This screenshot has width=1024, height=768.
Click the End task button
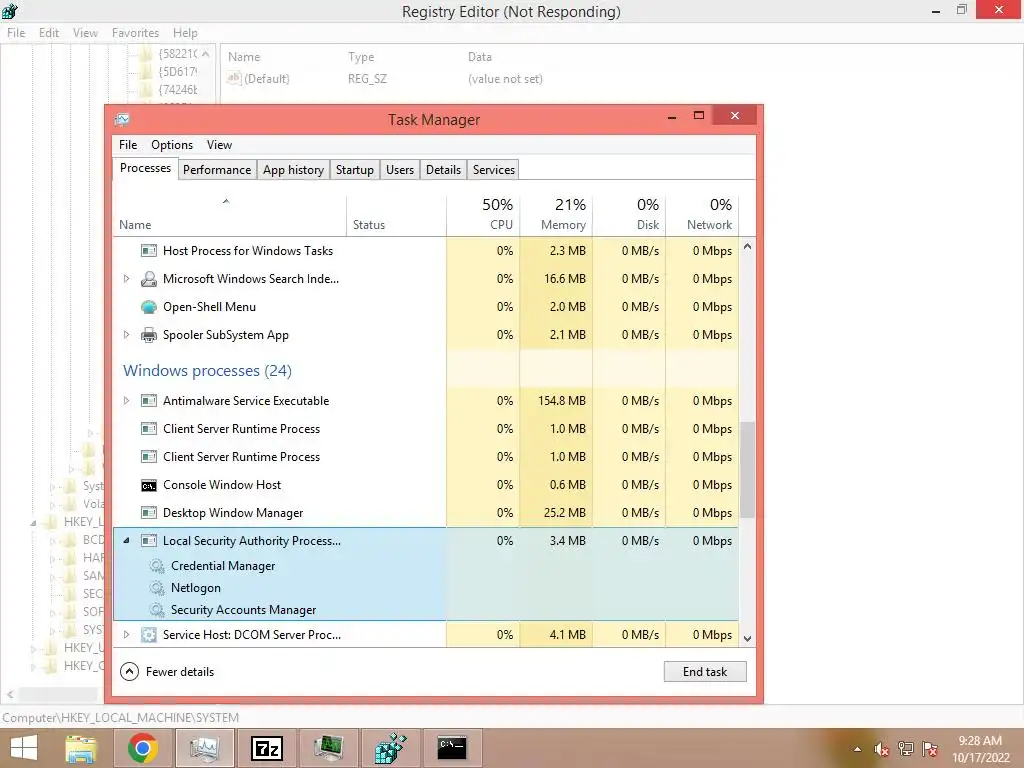705,672
